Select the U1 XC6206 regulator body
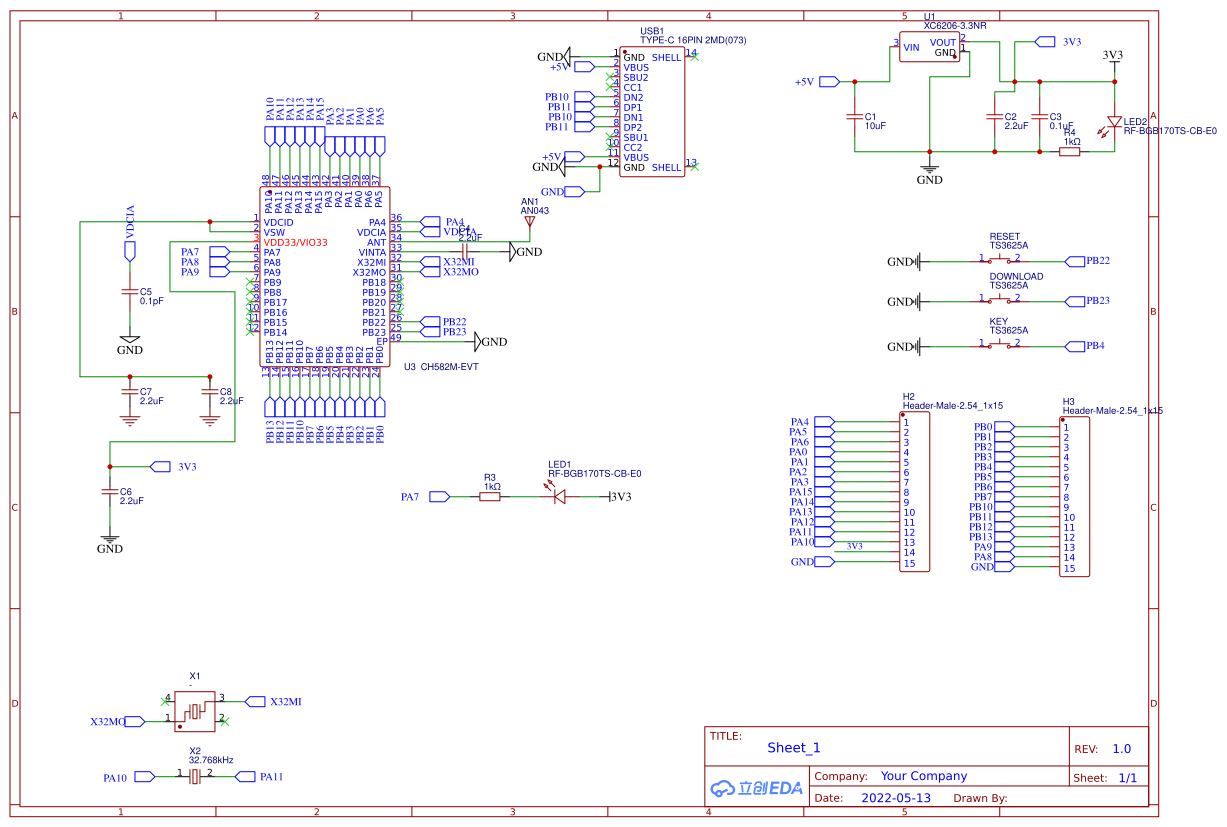This screenshot has height=827, width=1227. [929, 47]
